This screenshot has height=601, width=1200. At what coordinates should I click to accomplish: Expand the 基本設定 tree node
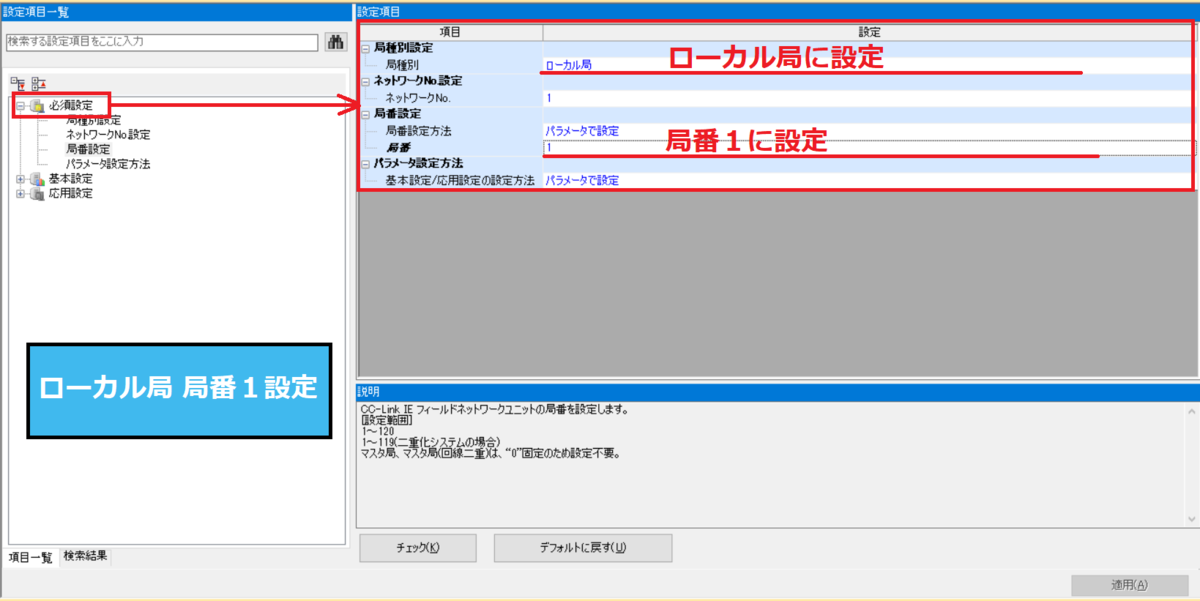pos(21,177)
